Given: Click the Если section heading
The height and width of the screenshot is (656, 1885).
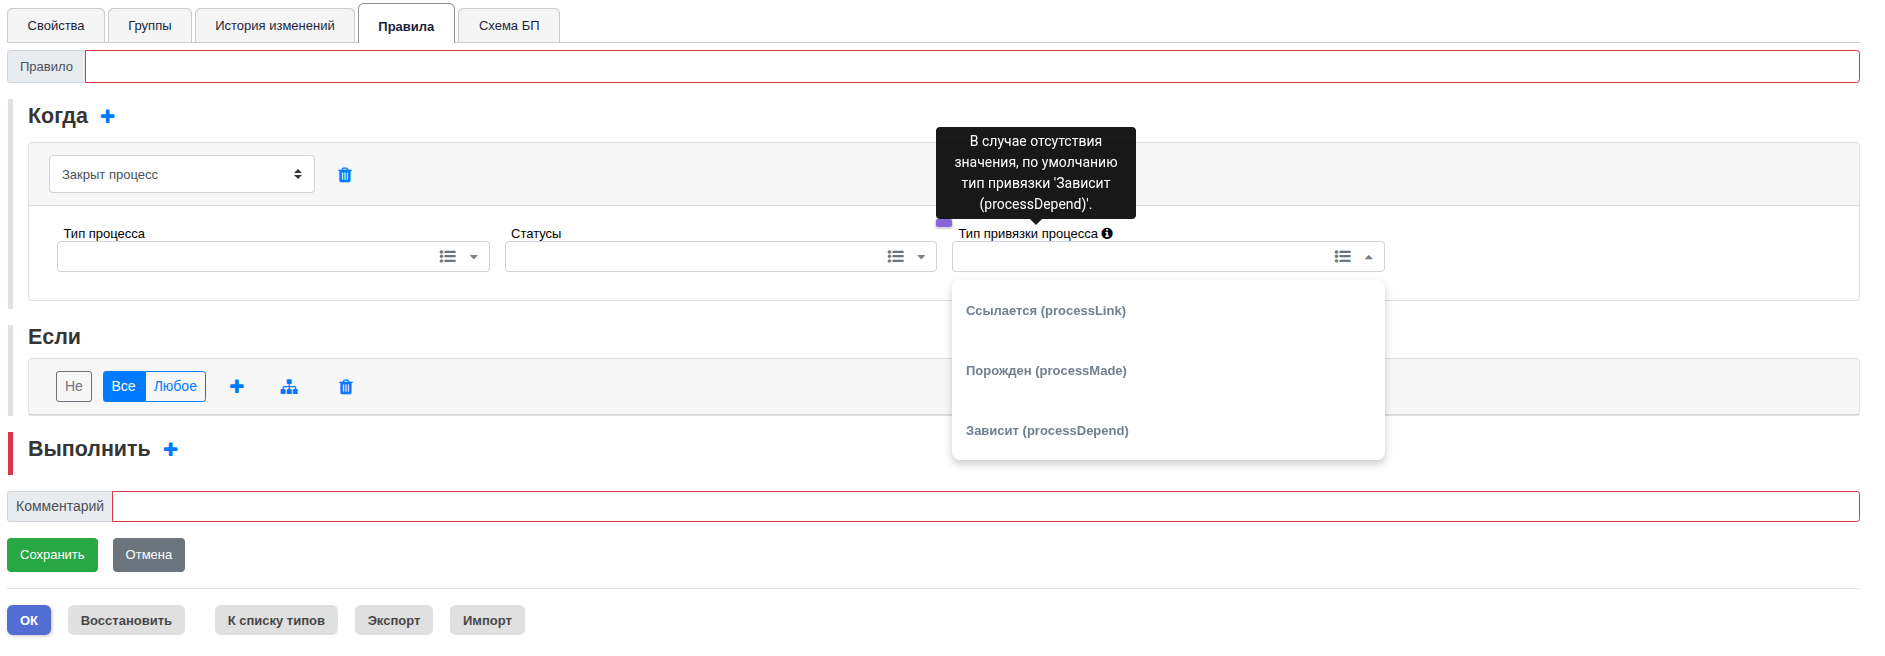Looking at the screenshot, I should pyautogui.click(x=54, y=337).
